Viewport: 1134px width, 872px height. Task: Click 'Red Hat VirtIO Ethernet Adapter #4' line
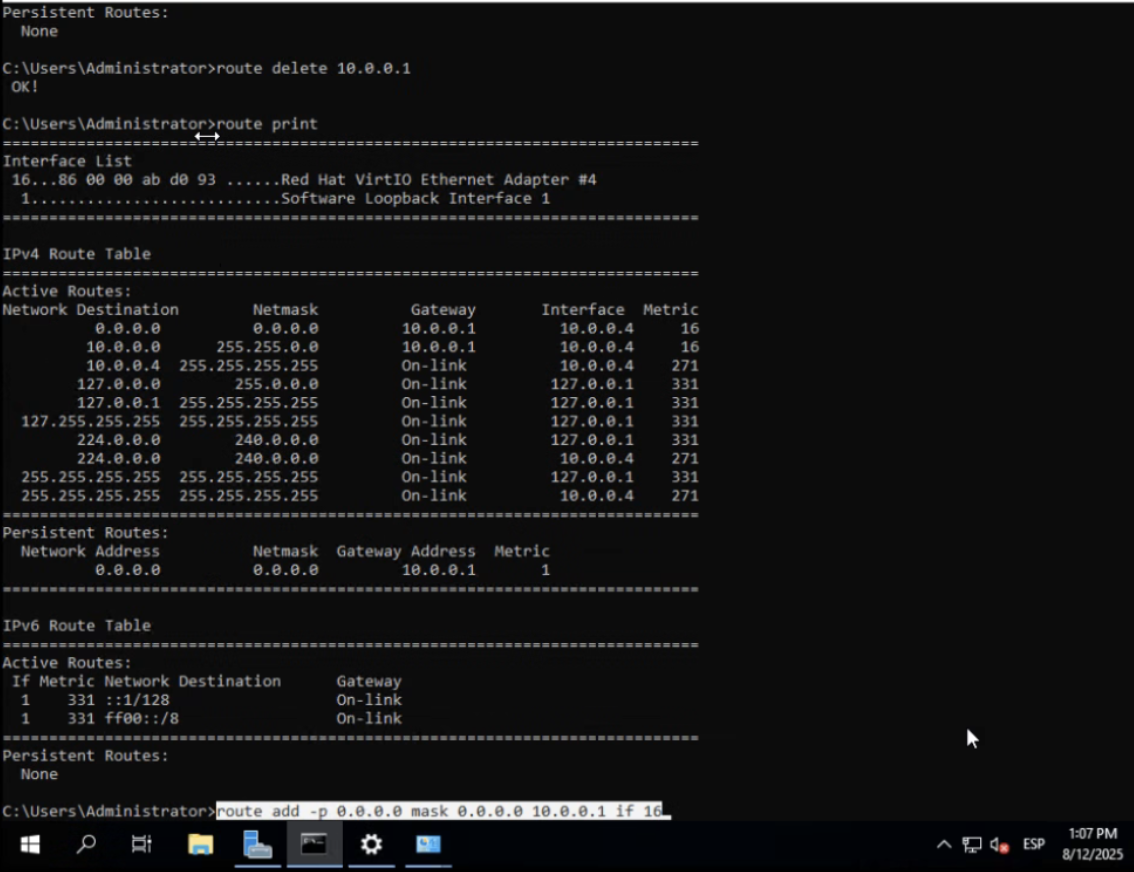point(304,179)
